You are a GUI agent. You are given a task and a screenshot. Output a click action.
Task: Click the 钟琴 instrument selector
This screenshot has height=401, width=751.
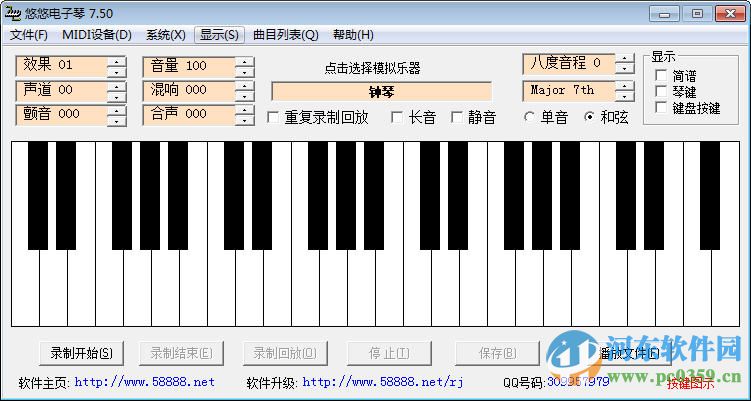coord(381,92)
